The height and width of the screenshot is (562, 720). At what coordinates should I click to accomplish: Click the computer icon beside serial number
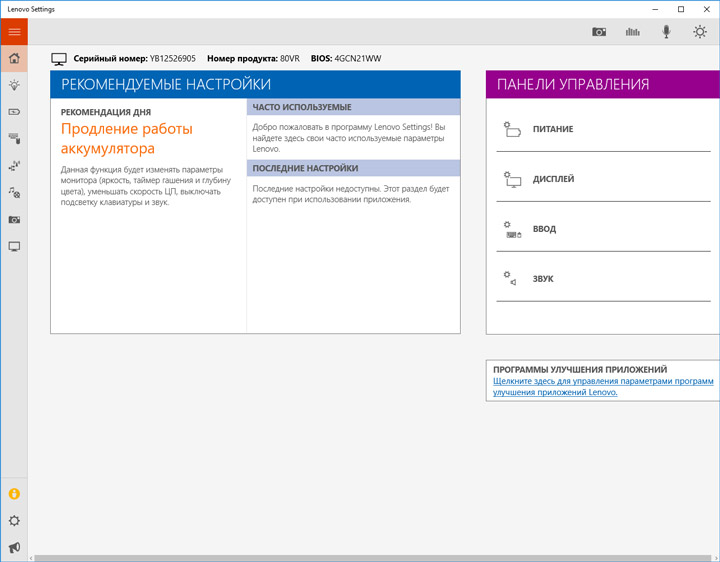pos(59,59)
